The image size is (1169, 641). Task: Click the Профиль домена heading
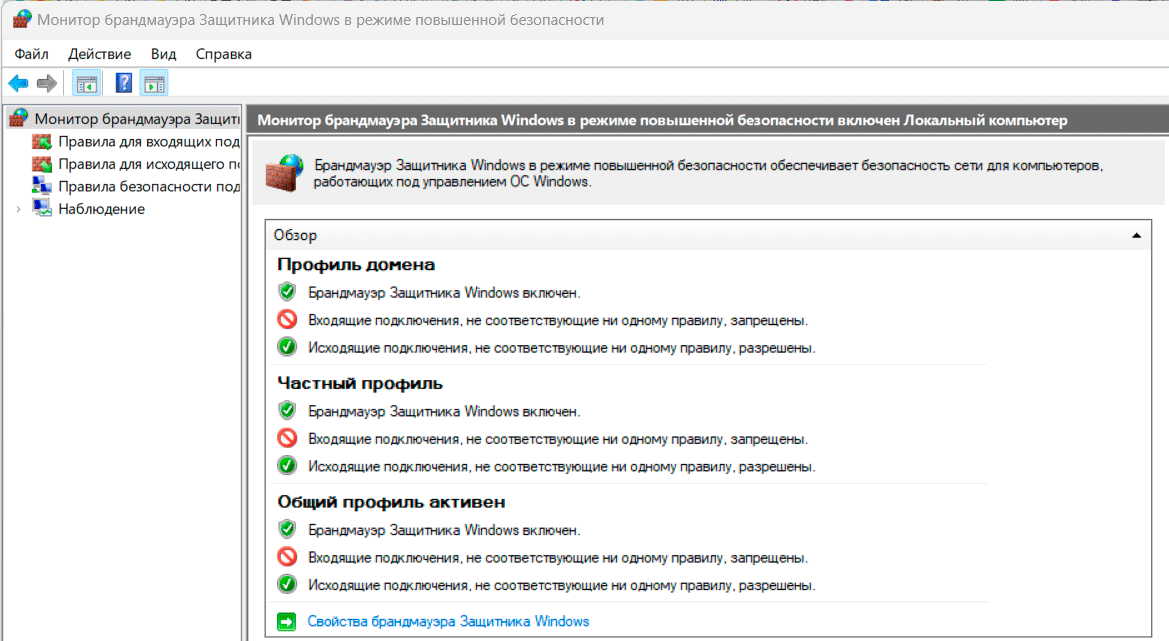356,265
